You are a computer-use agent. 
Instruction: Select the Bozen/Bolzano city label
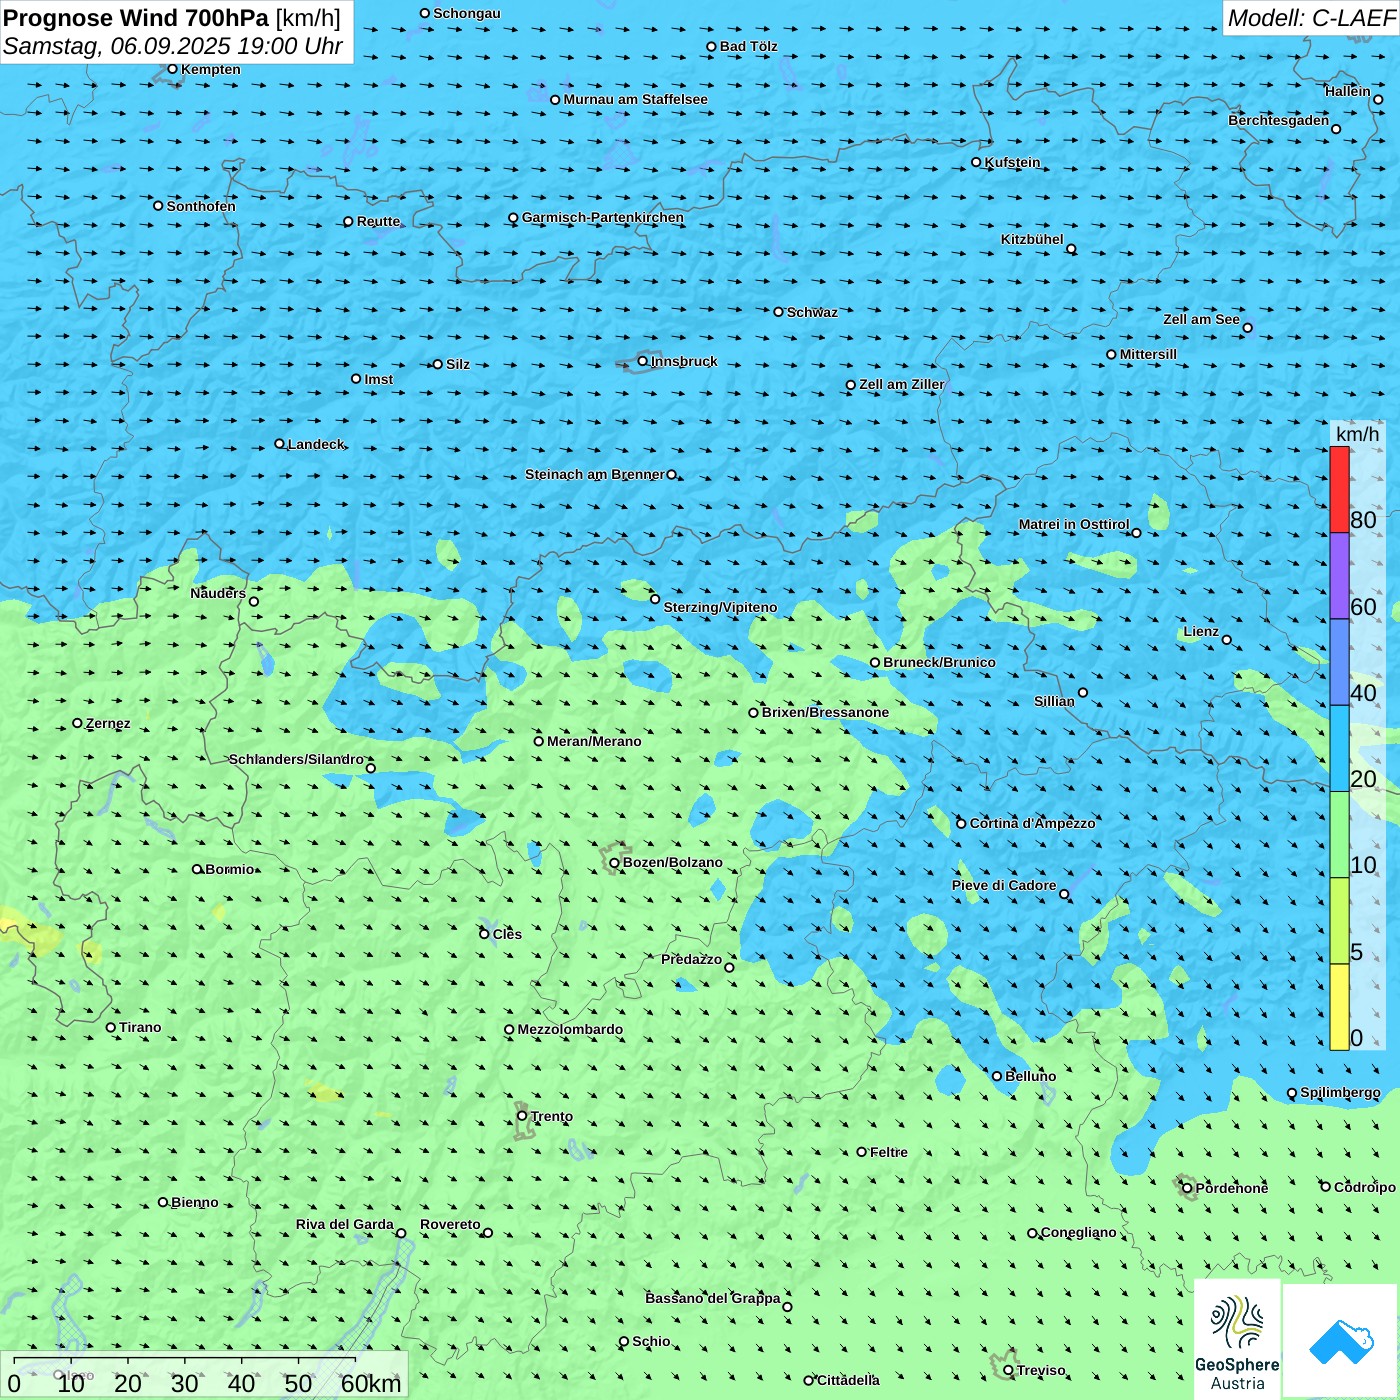672,862
